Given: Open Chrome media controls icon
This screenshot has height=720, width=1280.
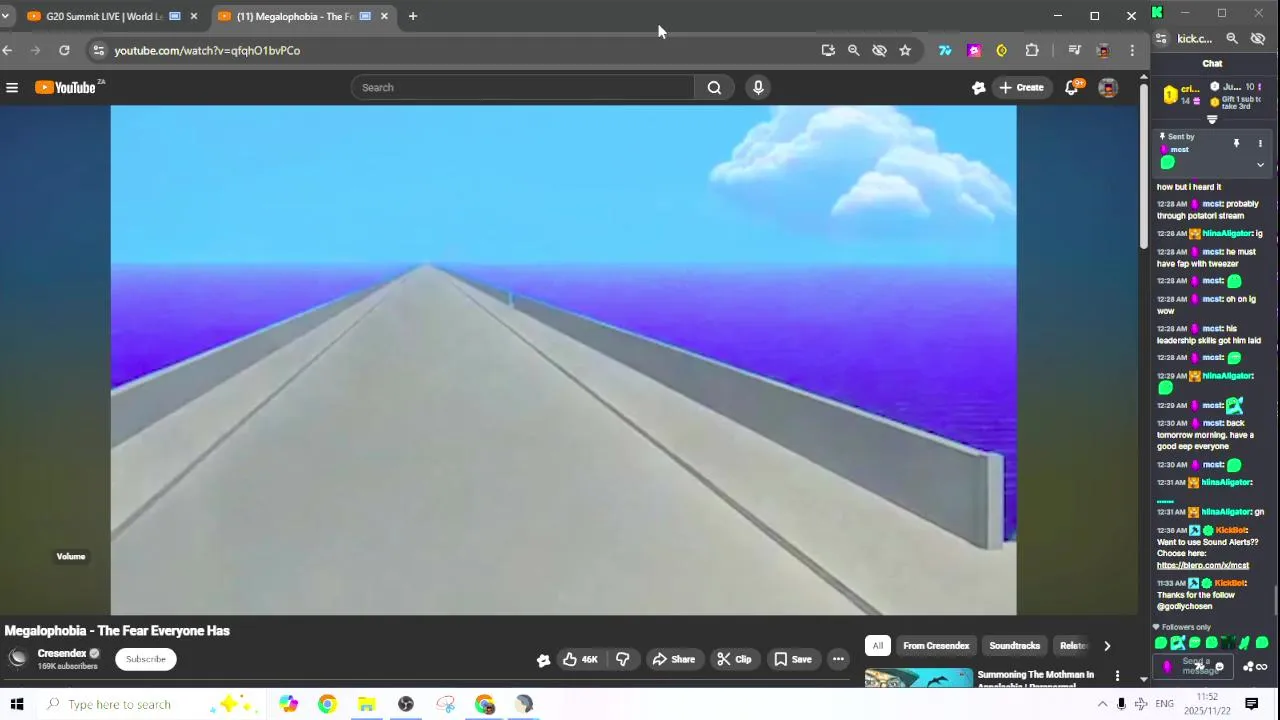Looking at the screenshot, I should [x=1074, y=50].
